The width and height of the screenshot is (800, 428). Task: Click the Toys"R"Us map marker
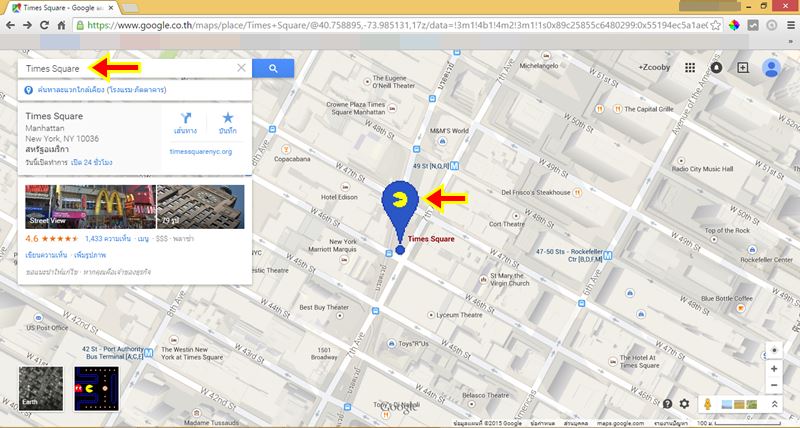[x=391, y=344]
